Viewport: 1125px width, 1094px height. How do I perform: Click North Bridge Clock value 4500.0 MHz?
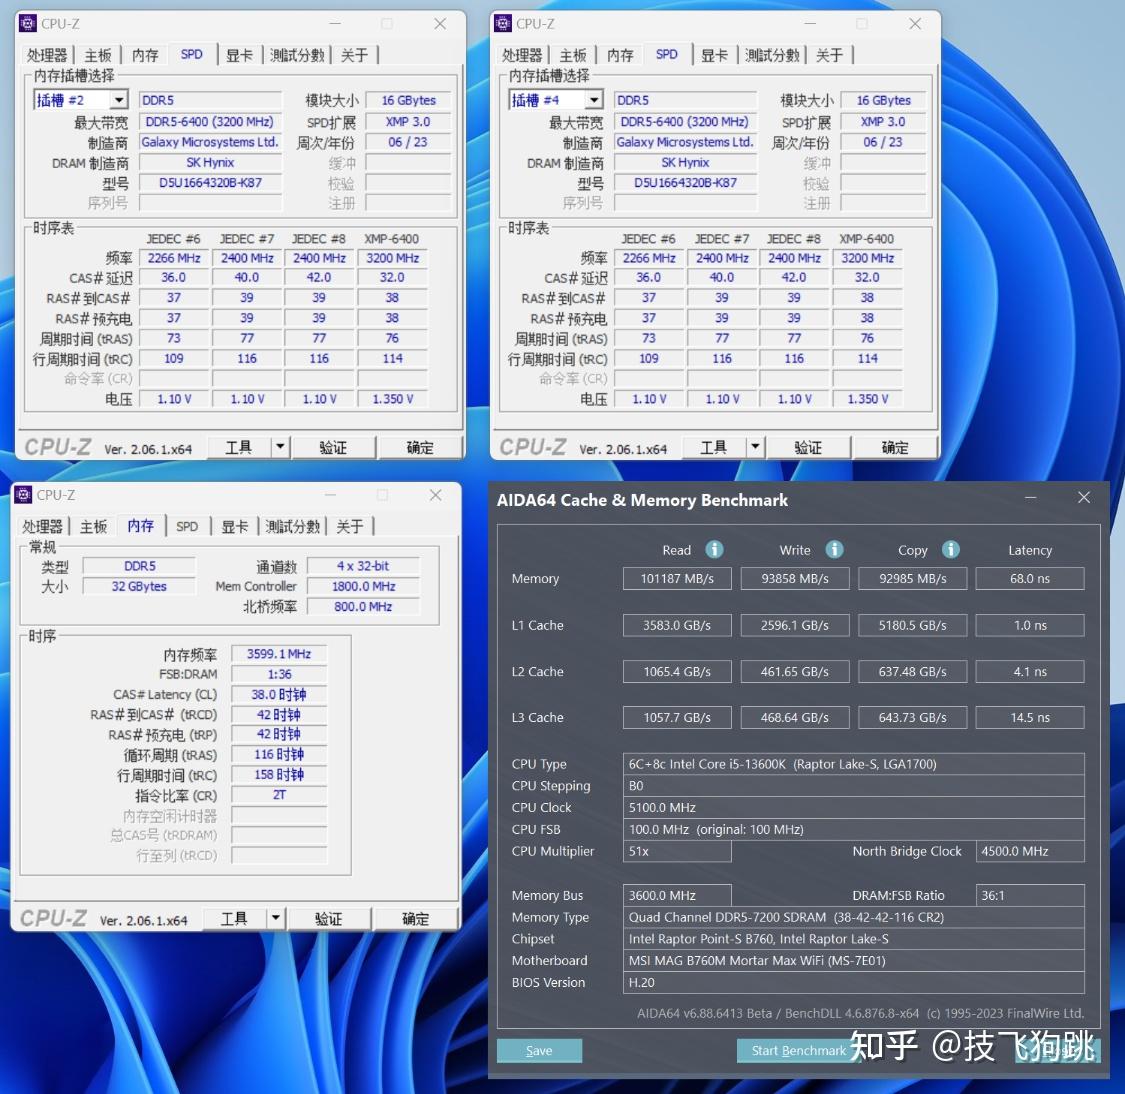(1030, 851)
